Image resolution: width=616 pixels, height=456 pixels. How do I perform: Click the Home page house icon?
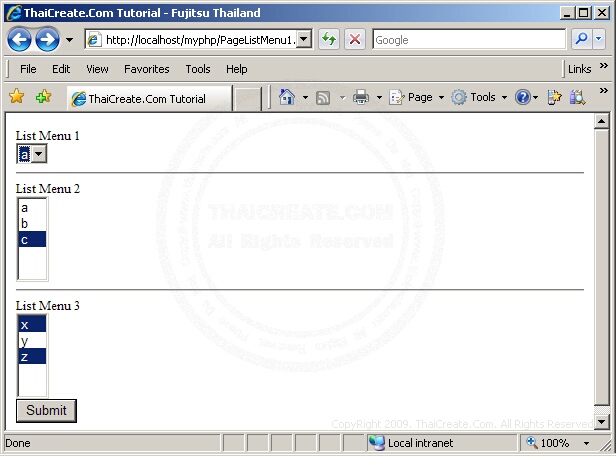point(287,97)
